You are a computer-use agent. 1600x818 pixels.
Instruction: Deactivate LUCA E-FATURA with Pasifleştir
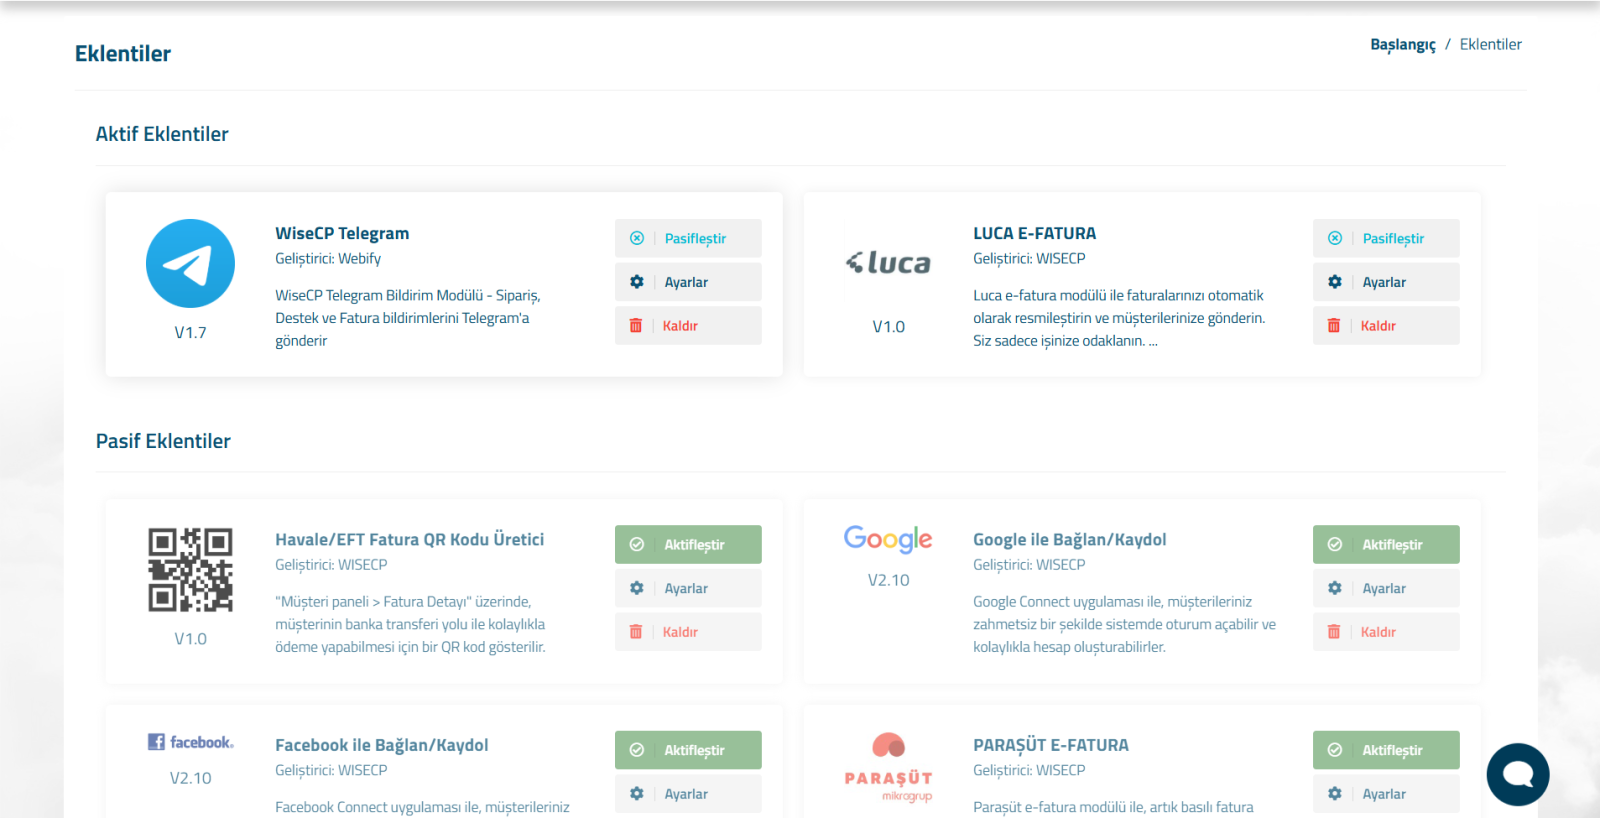(1386, 238)
